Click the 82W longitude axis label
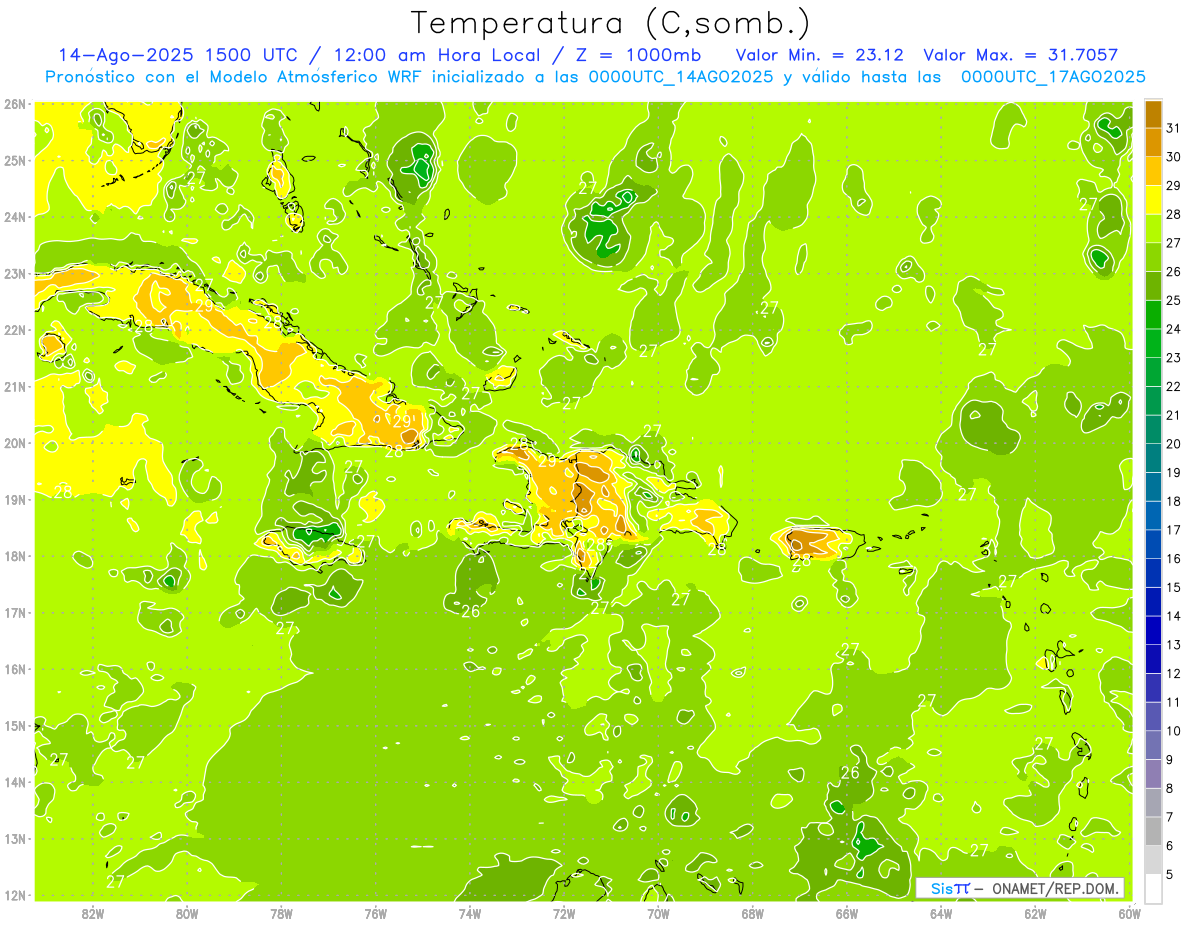Screen dimensions: 1200x927 [93, 913]
